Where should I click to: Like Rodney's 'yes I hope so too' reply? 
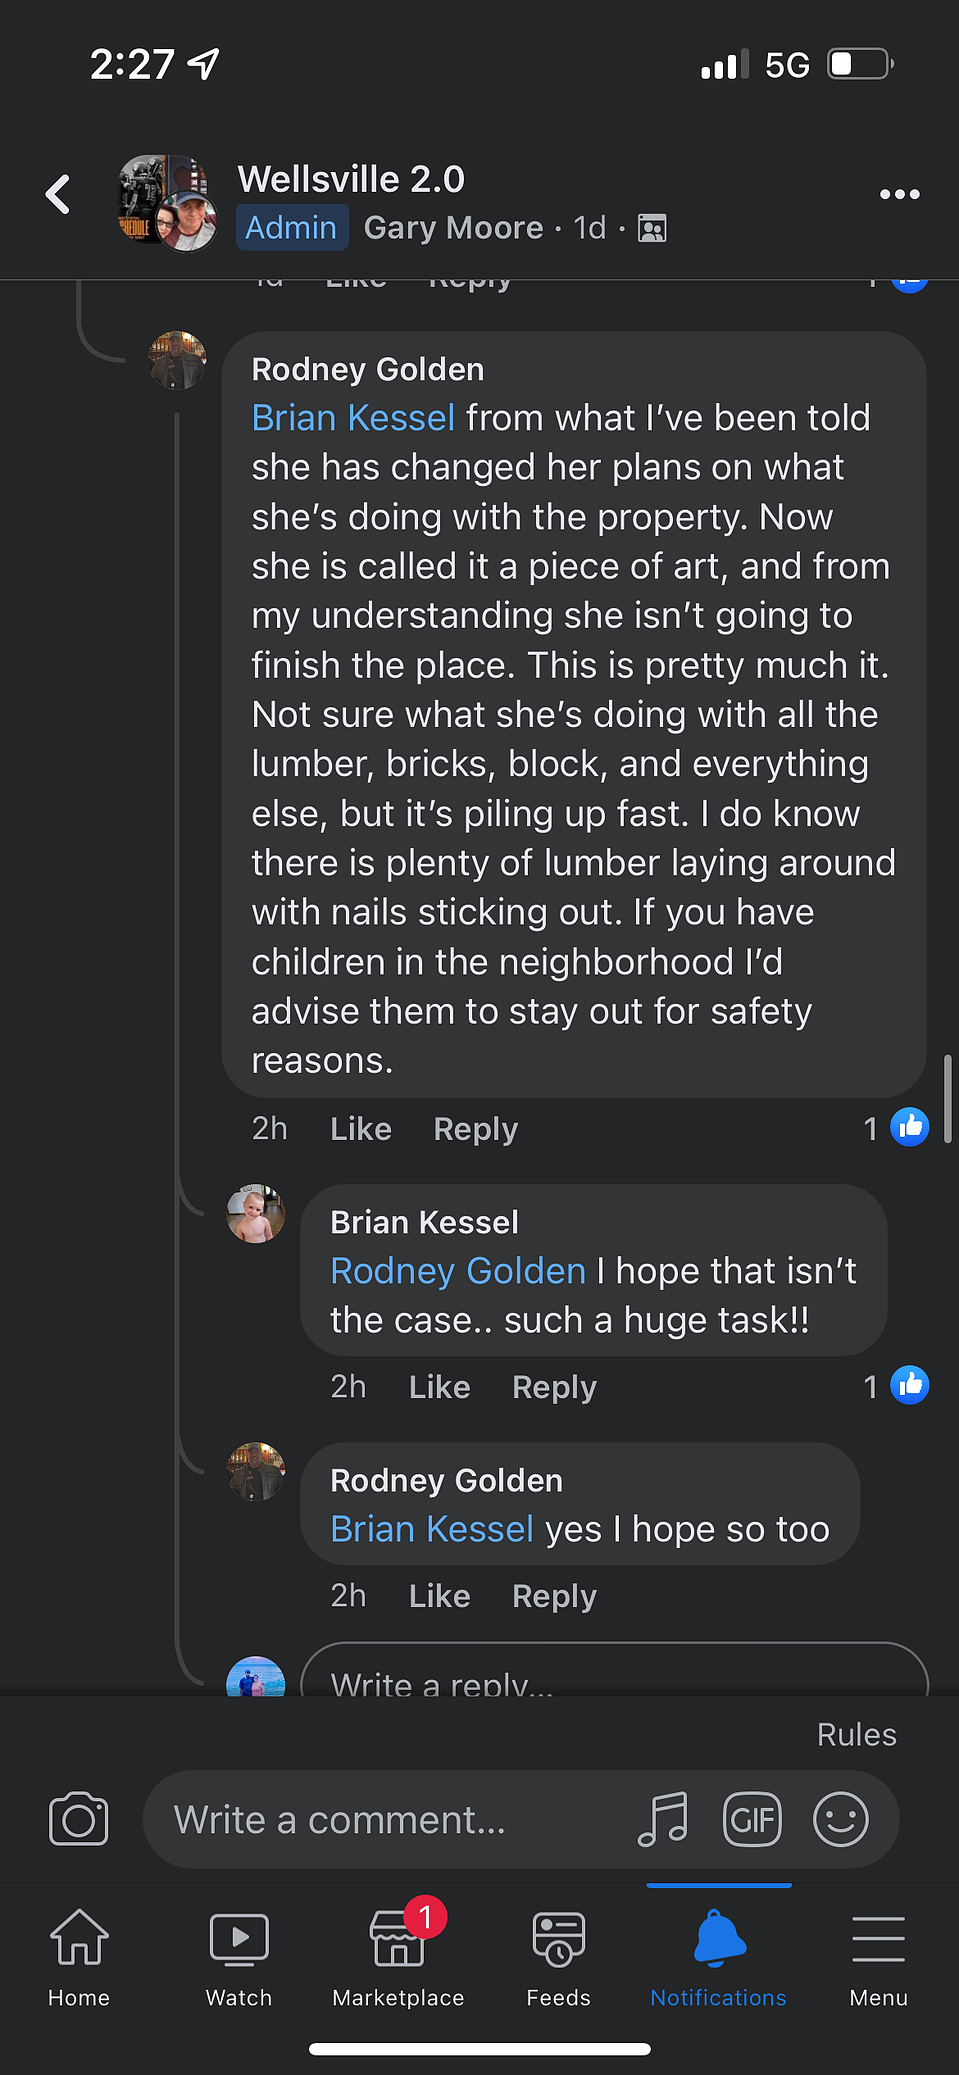click(x=439, y=1596)
